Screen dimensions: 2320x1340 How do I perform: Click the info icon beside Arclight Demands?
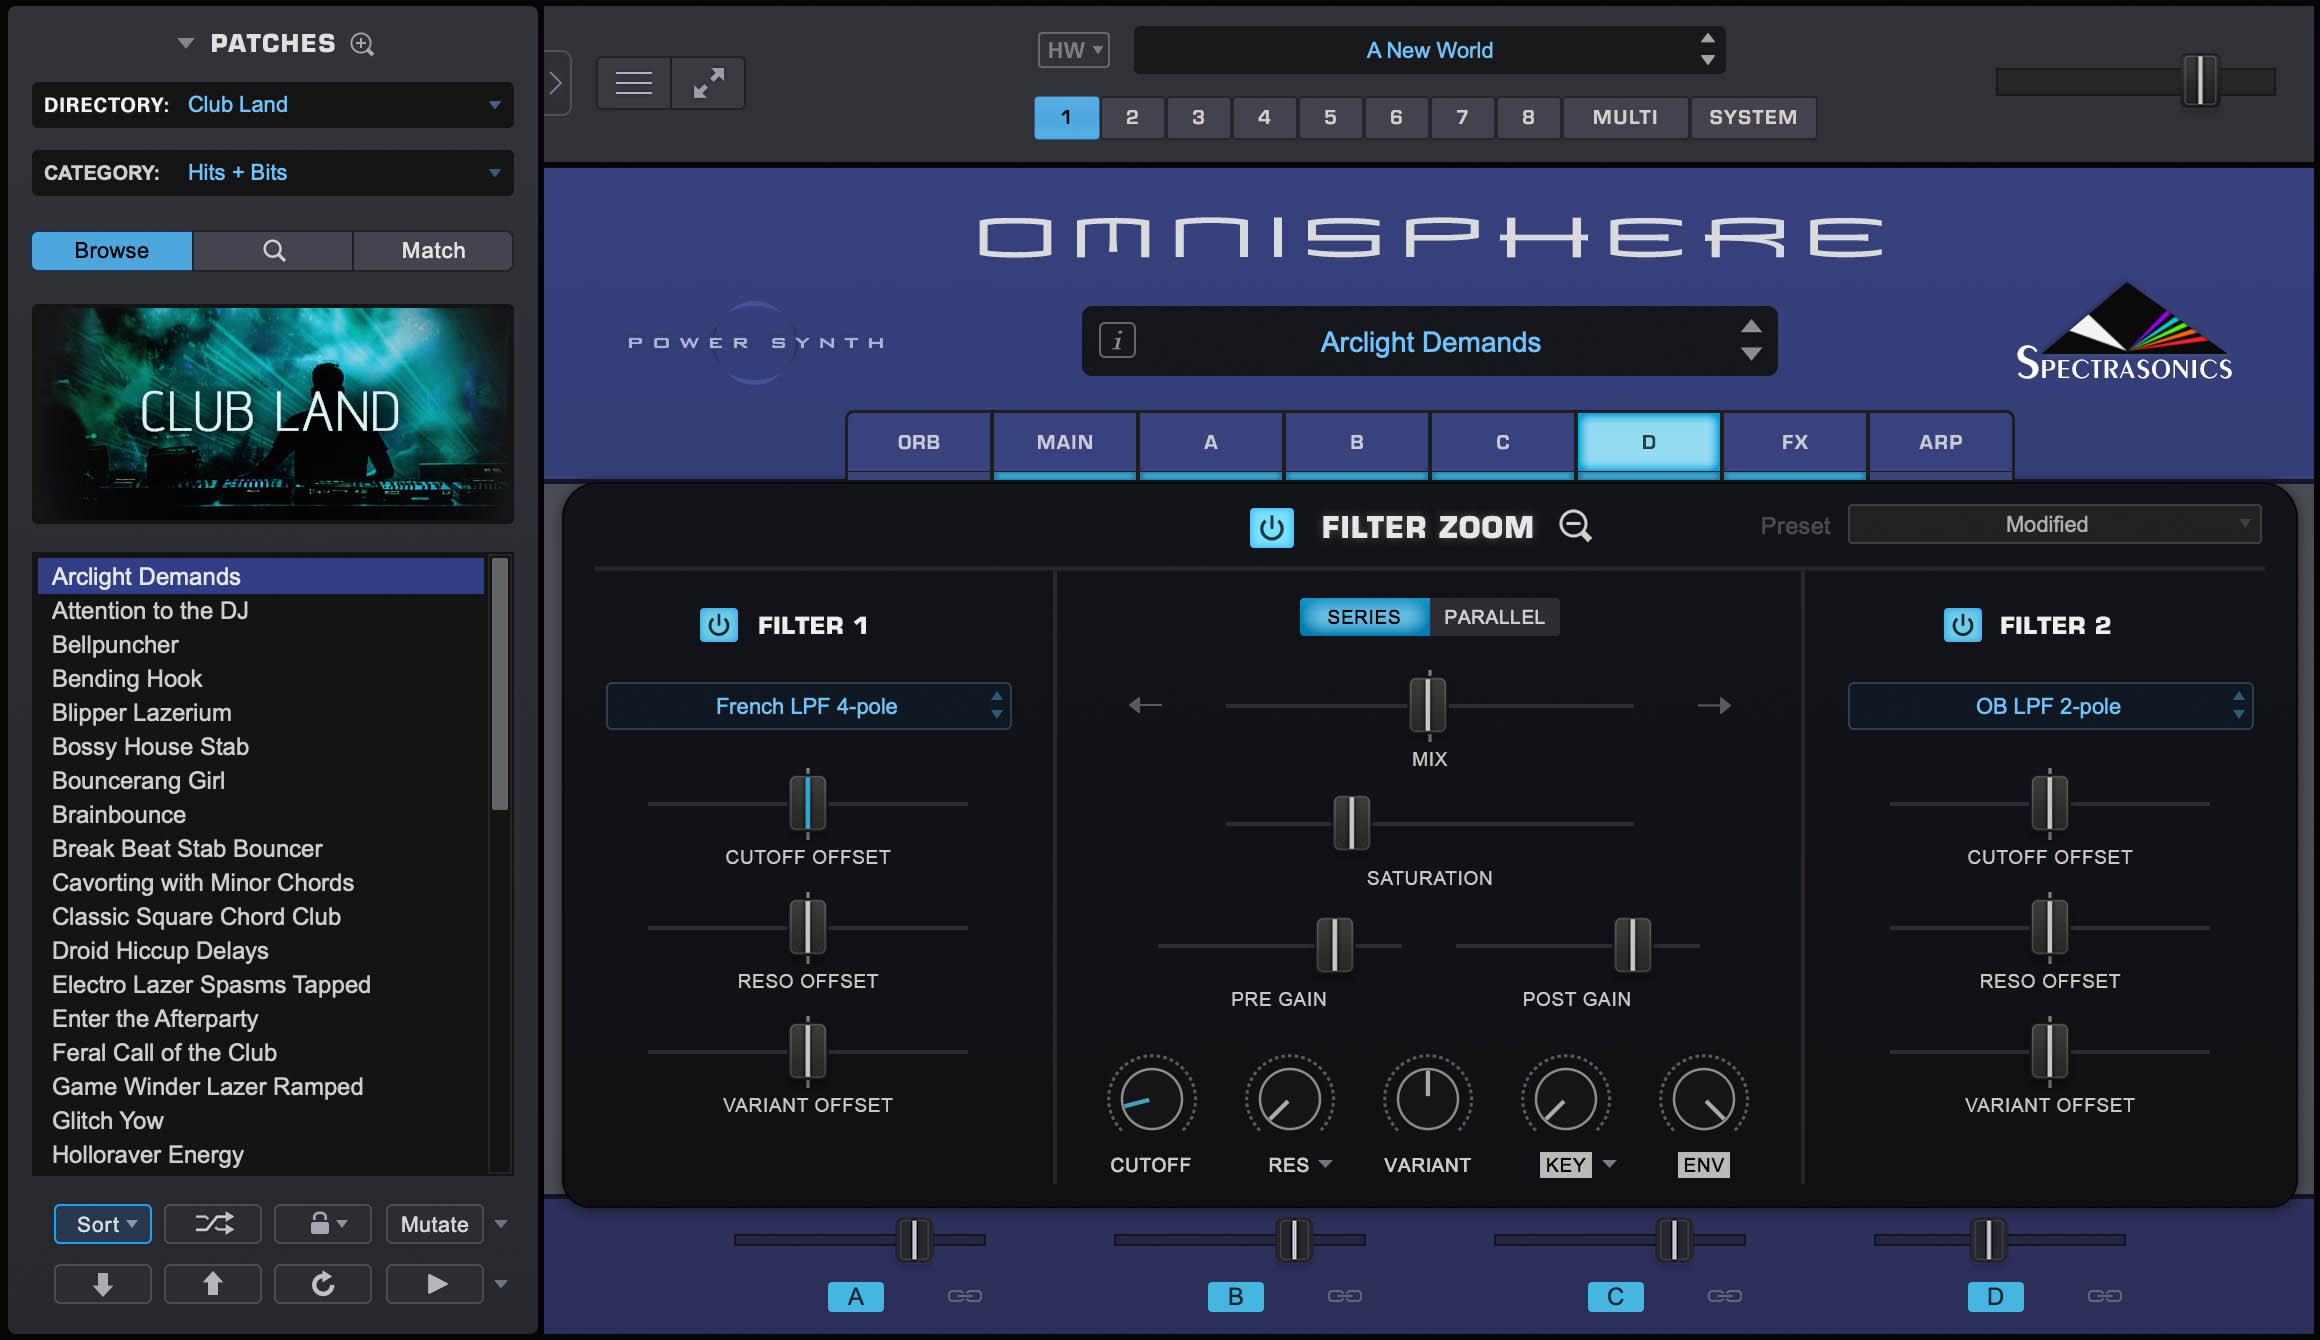(x=1116, y=341)
